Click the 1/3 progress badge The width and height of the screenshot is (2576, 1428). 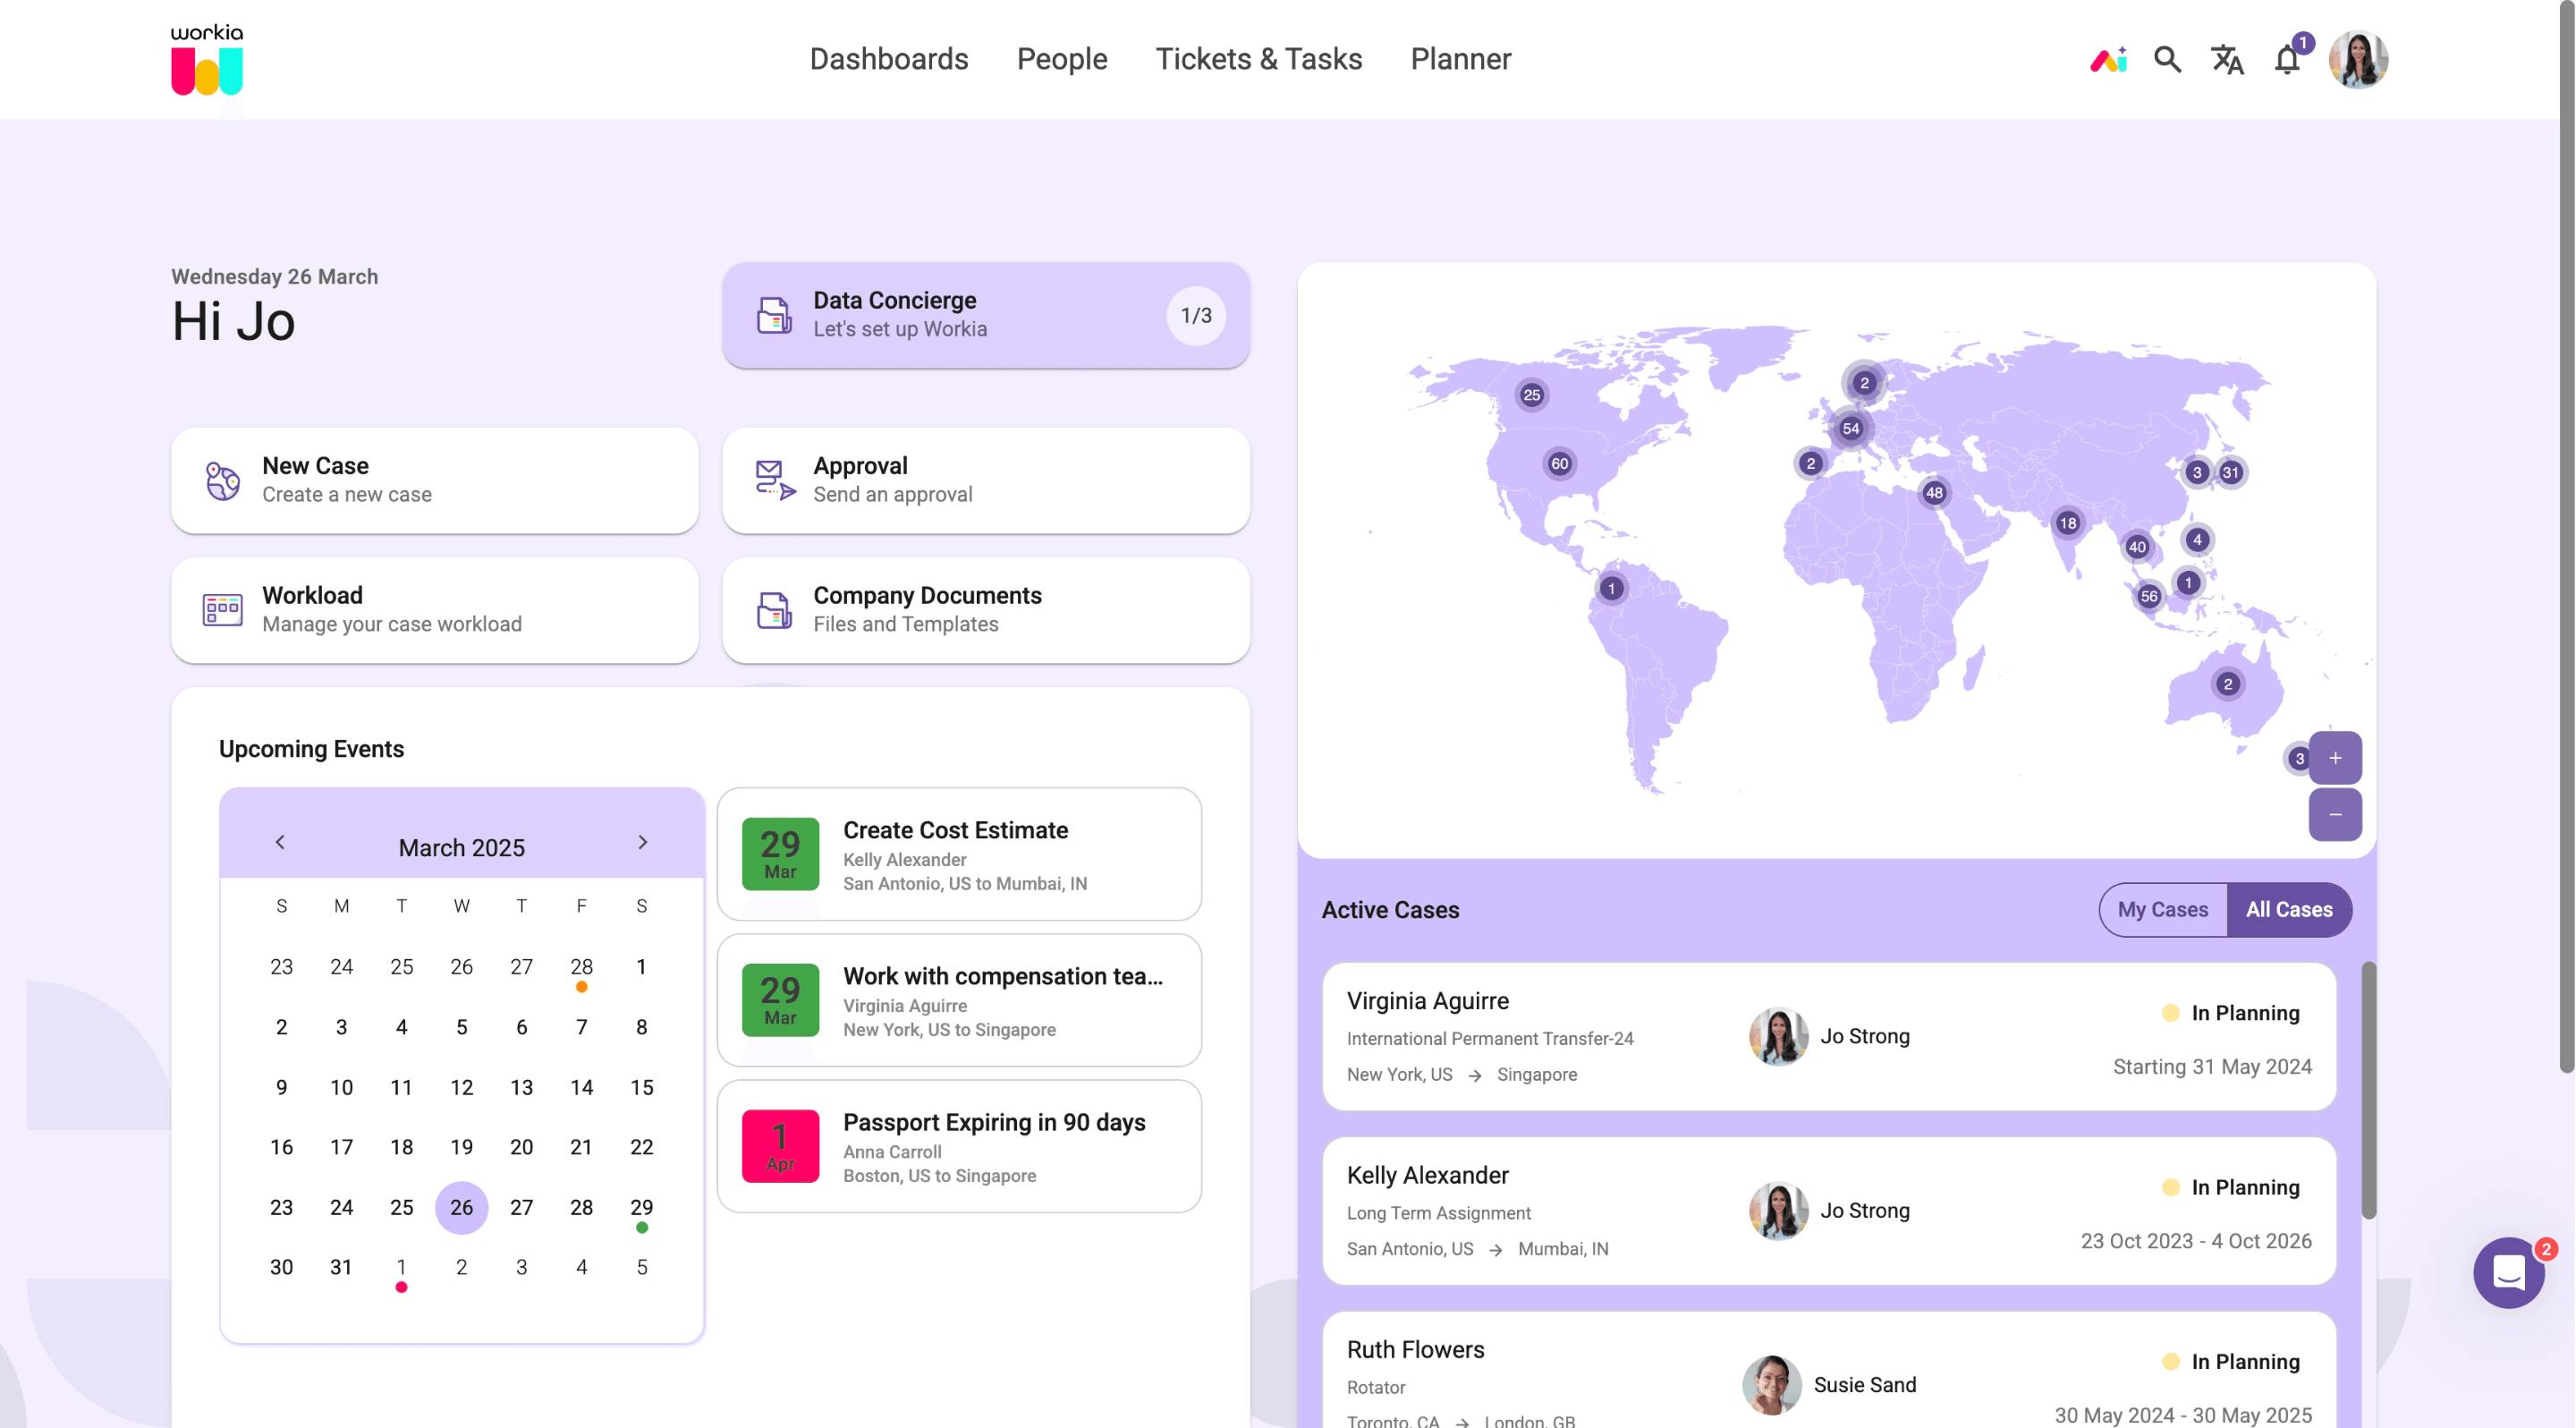click(1195, 315)
